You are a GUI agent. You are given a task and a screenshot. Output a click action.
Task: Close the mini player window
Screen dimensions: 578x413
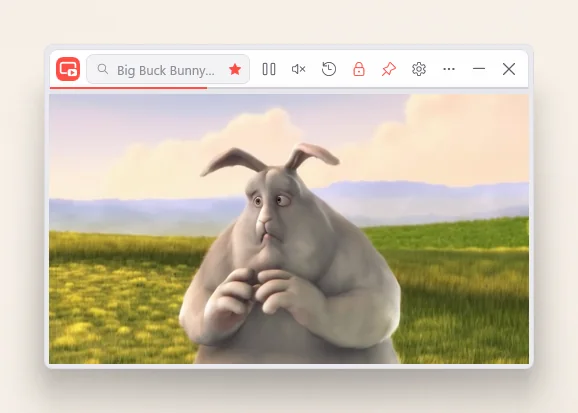tap(509, 69)
